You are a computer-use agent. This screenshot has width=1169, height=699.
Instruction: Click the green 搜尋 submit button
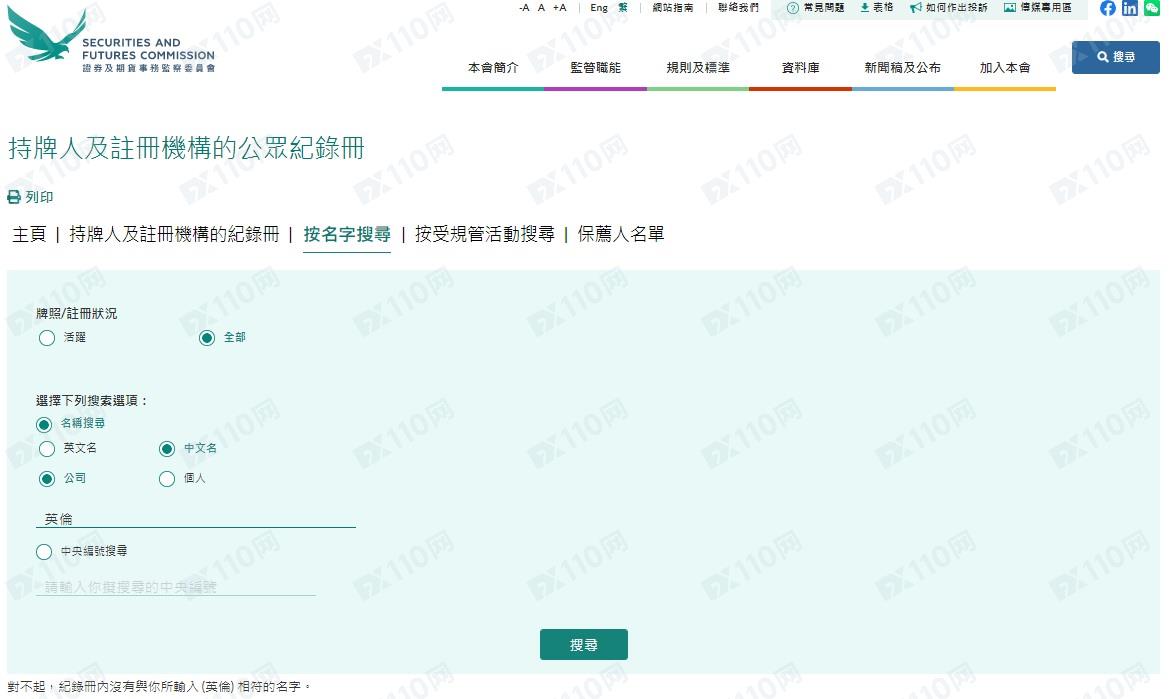pos(583,645)
